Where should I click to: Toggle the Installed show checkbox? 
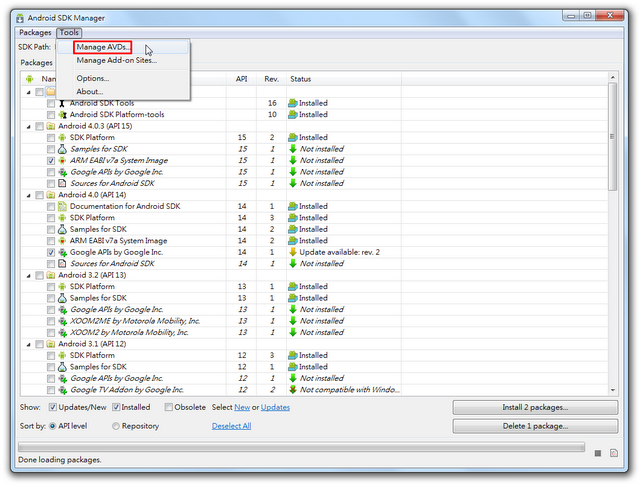click(x=116, y=407)
